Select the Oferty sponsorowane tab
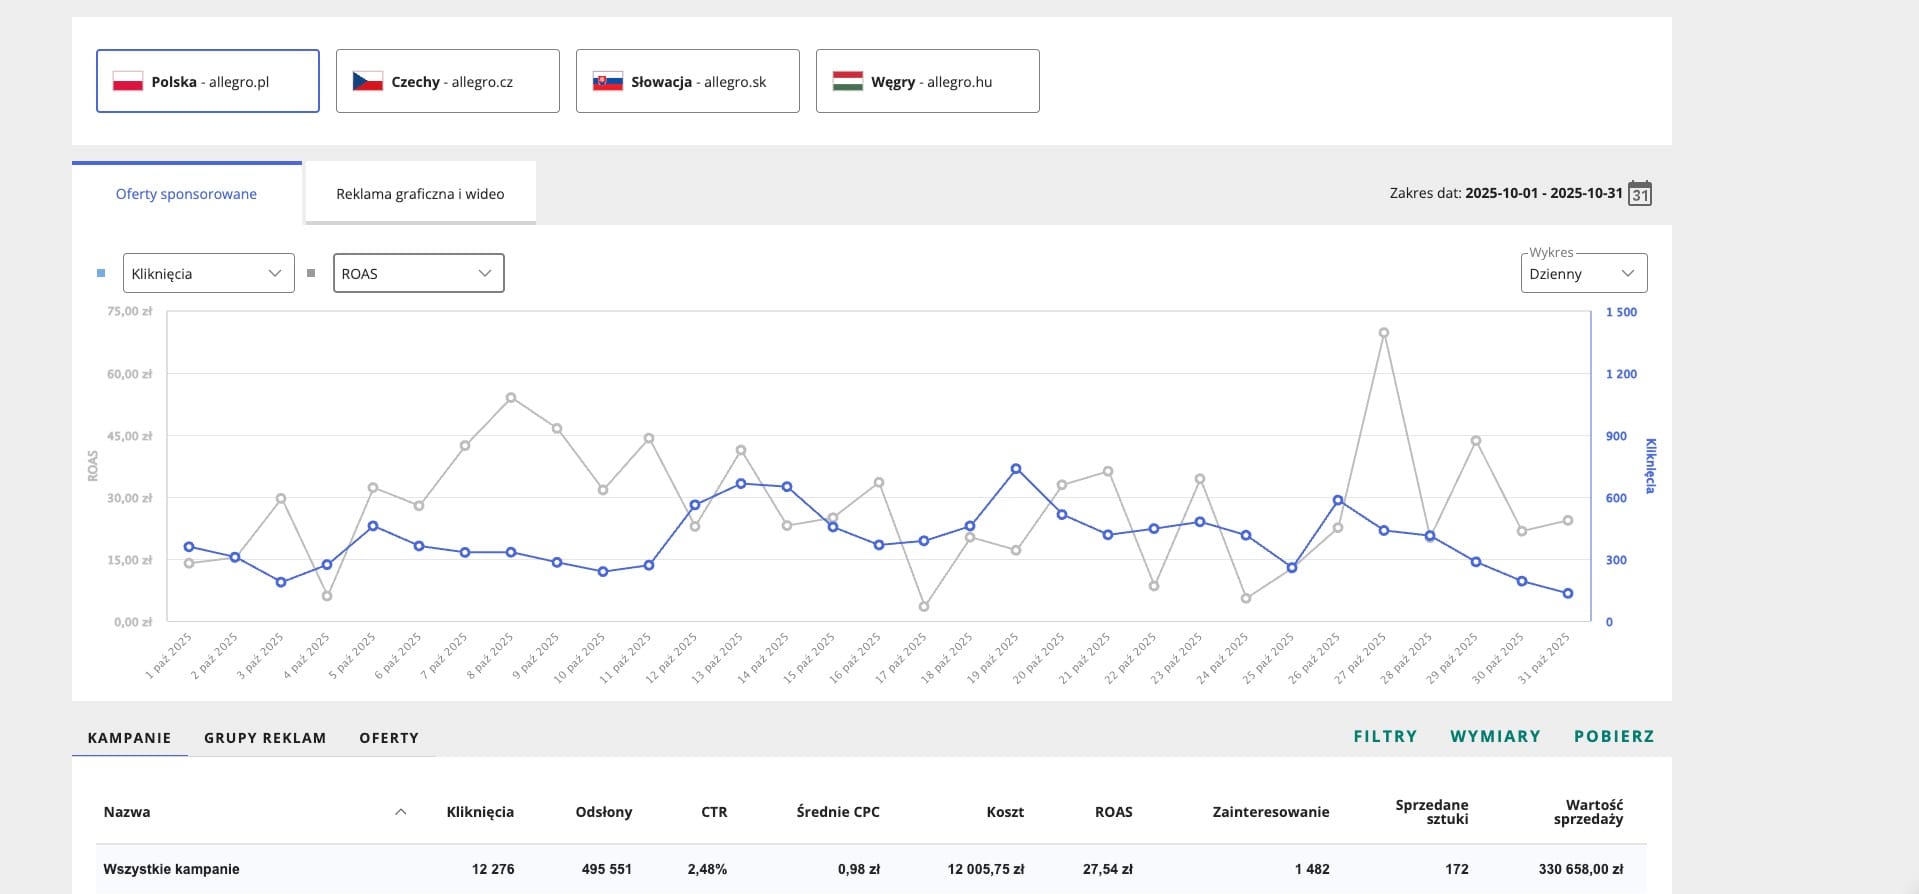 pyautogui.click(x=186, y=194)
